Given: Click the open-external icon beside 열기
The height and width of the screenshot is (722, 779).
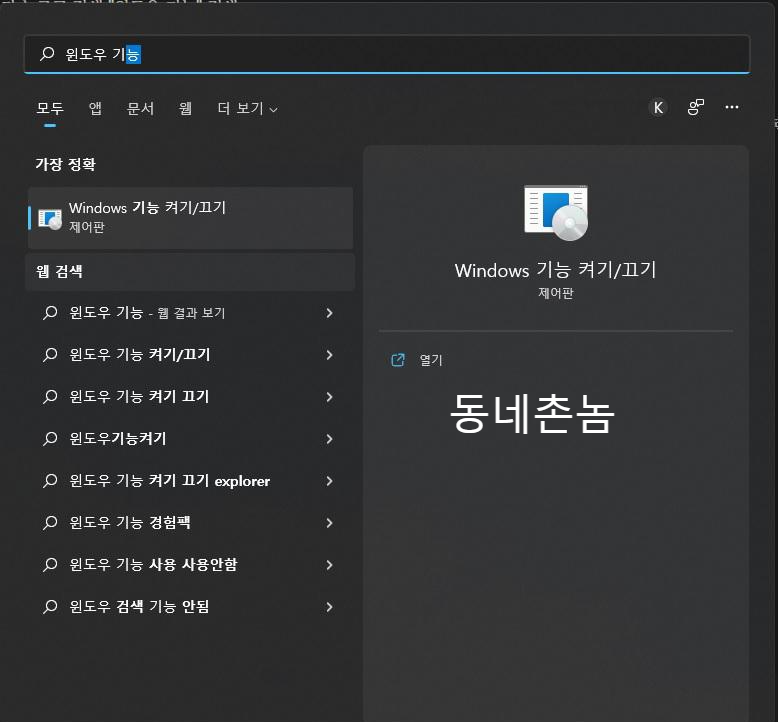Looking at the screenshot, I should tap(398, 360).
